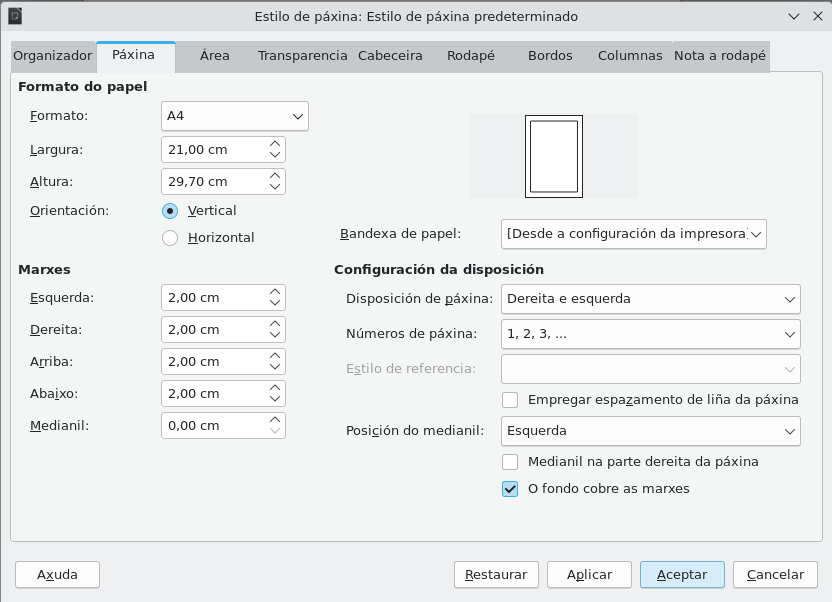The width and height of the screenshot is (832, 602).
Task: Open the Disposición de páxina dropdown
Action: [x=651, y=299]
